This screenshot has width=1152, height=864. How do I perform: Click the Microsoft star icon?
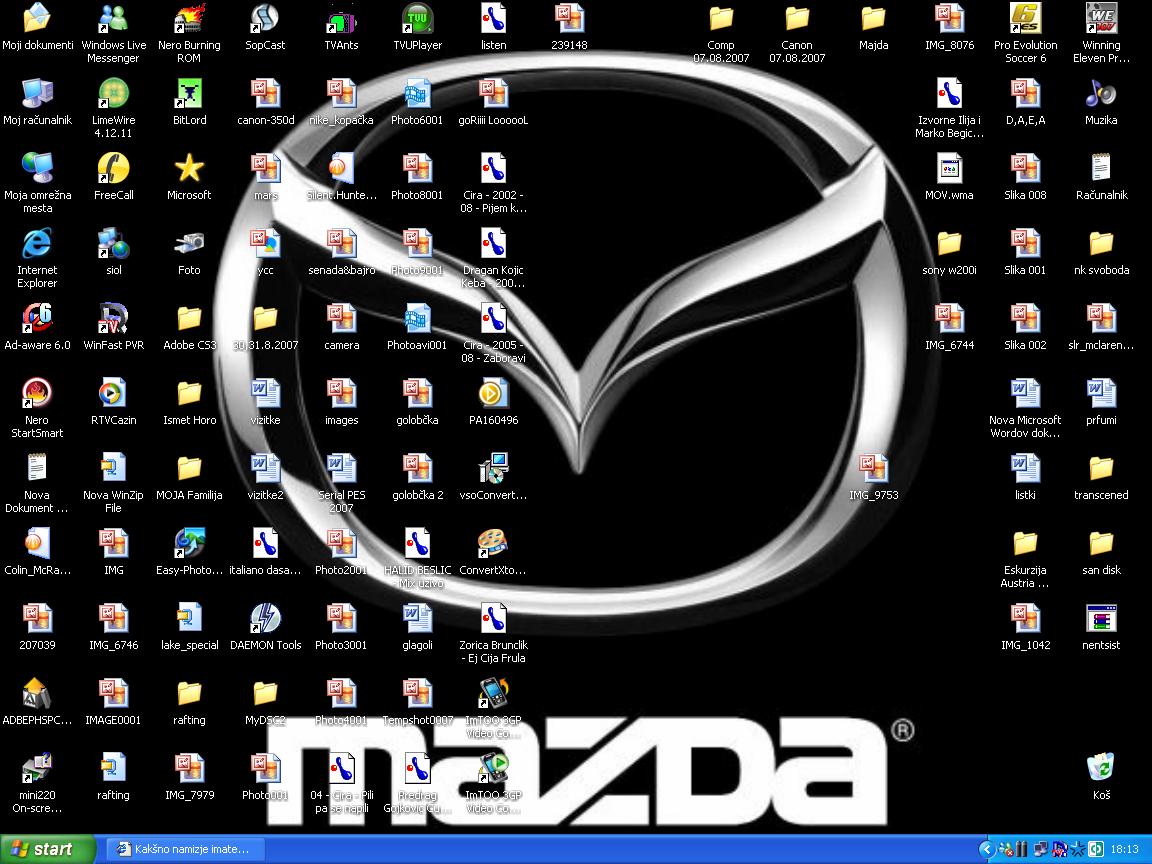(x=189, y=169)
